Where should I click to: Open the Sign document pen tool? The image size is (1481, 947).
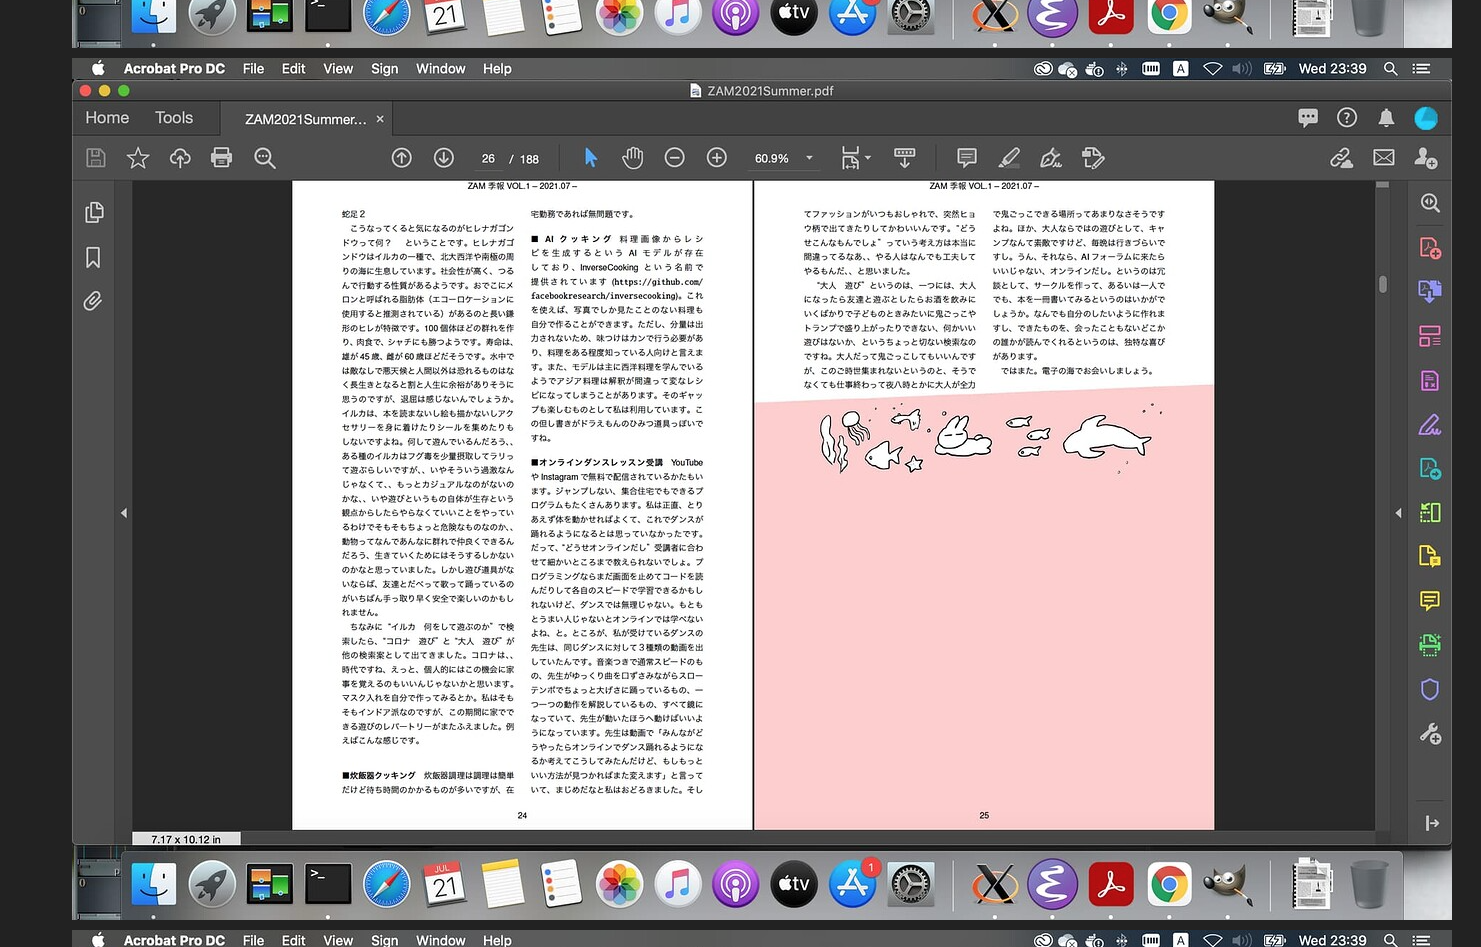[1051, 158]
